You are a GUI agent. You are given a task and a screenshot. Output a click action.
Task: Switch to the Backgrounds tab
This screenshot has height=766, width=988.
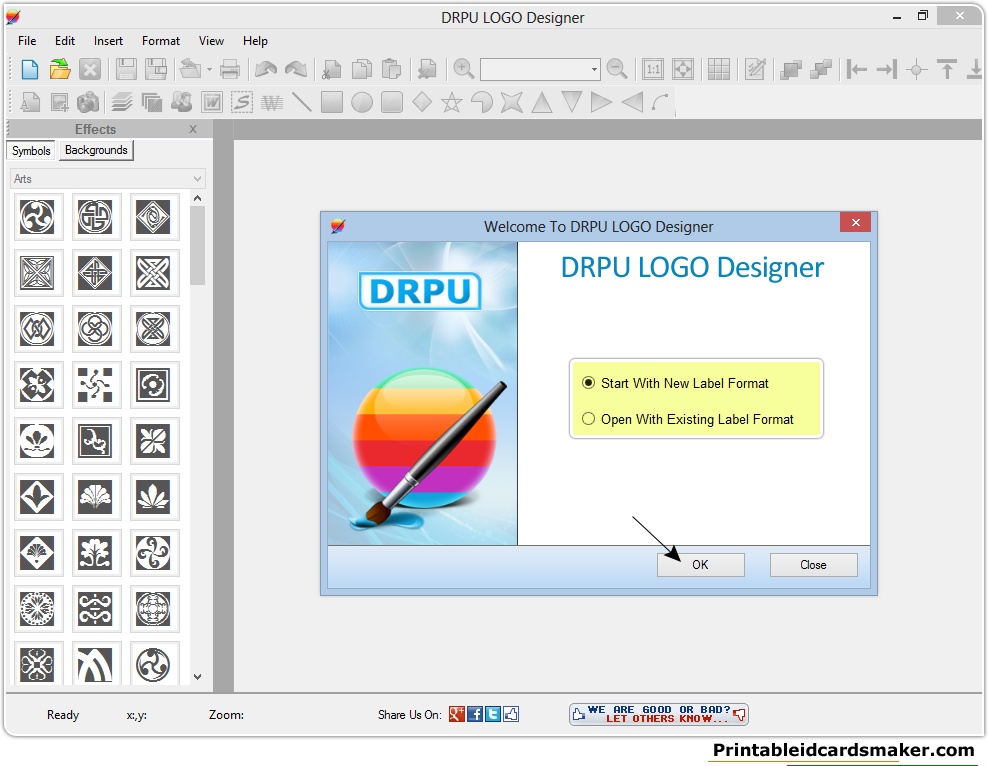[96, 150]
